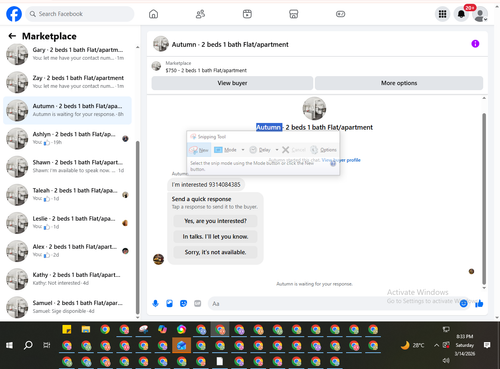Click Autumn's avatar in conversation header
This screenshot has height=369, width=500.
[161, 44]
